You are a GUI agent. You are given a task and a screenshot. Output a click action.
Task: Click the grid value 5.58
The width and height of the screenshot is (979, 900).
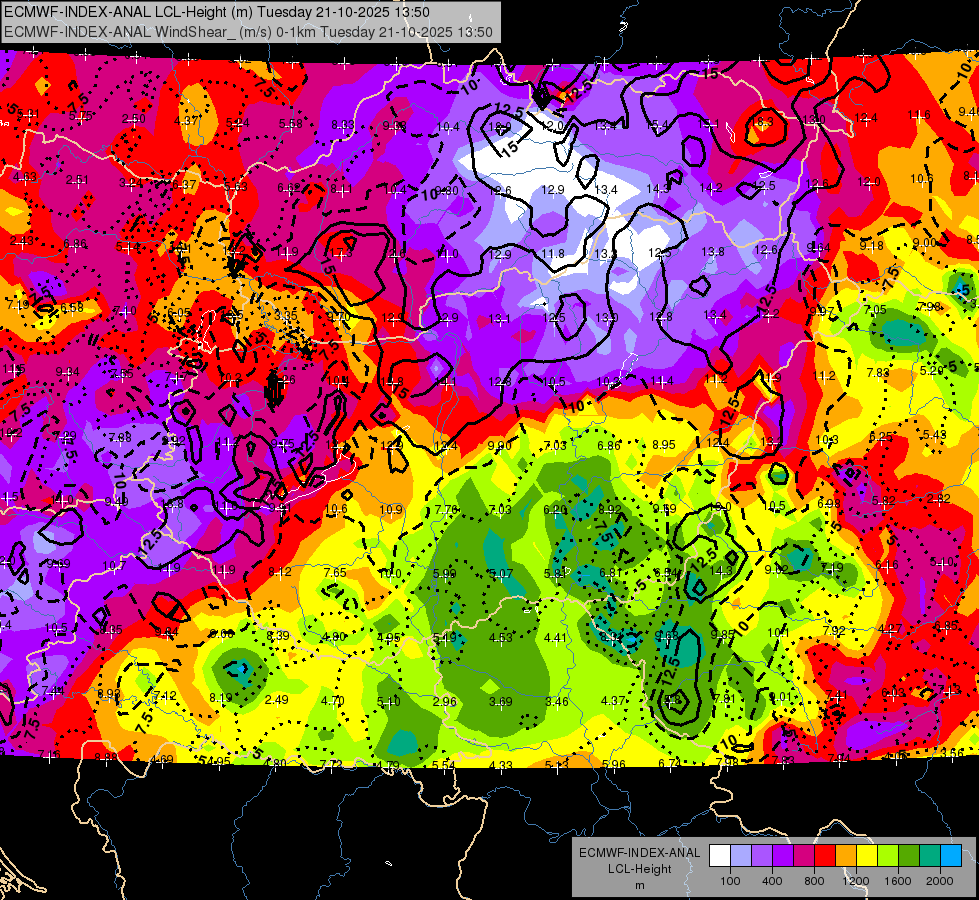point(291,124)
